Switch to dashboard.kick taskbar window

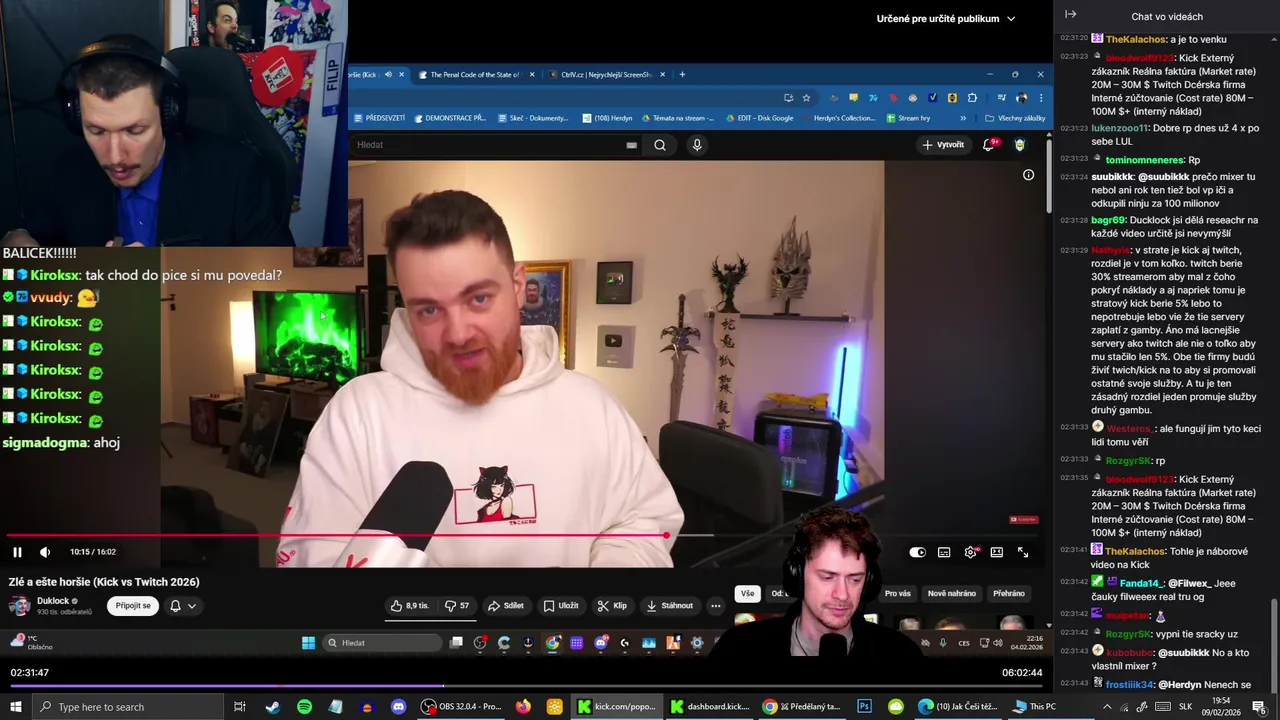pyautogui.click(x=709, y=707)
